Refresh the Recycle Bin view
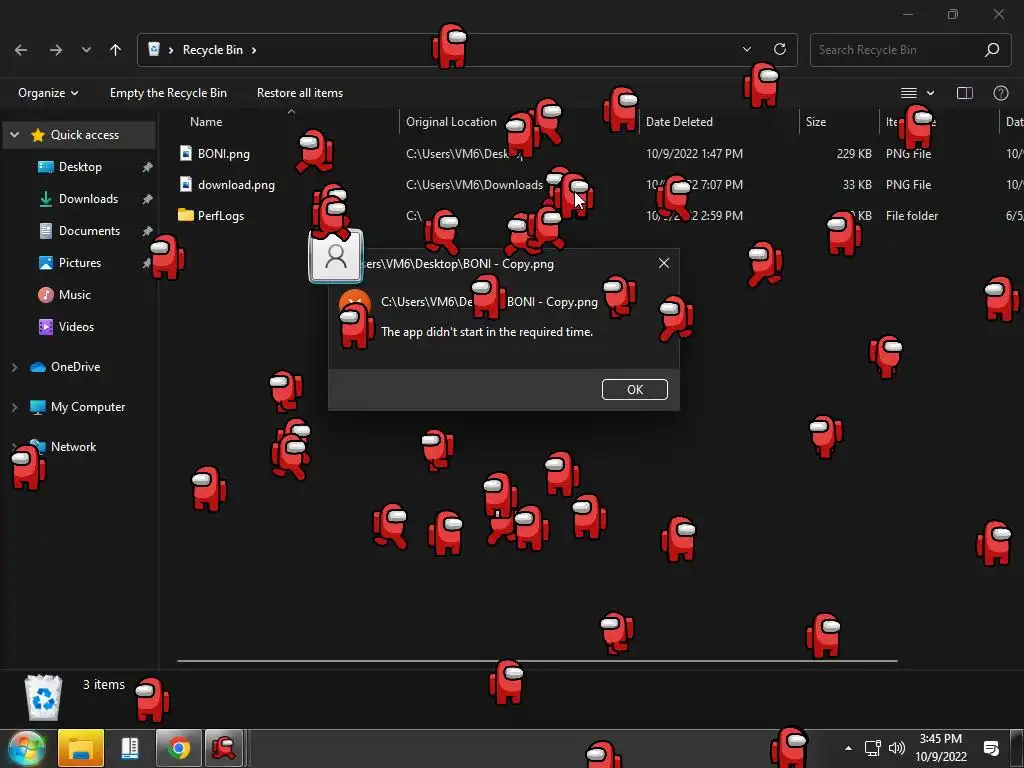The image size is (1024, 768). pyautogui.click(x=780, y=49)
